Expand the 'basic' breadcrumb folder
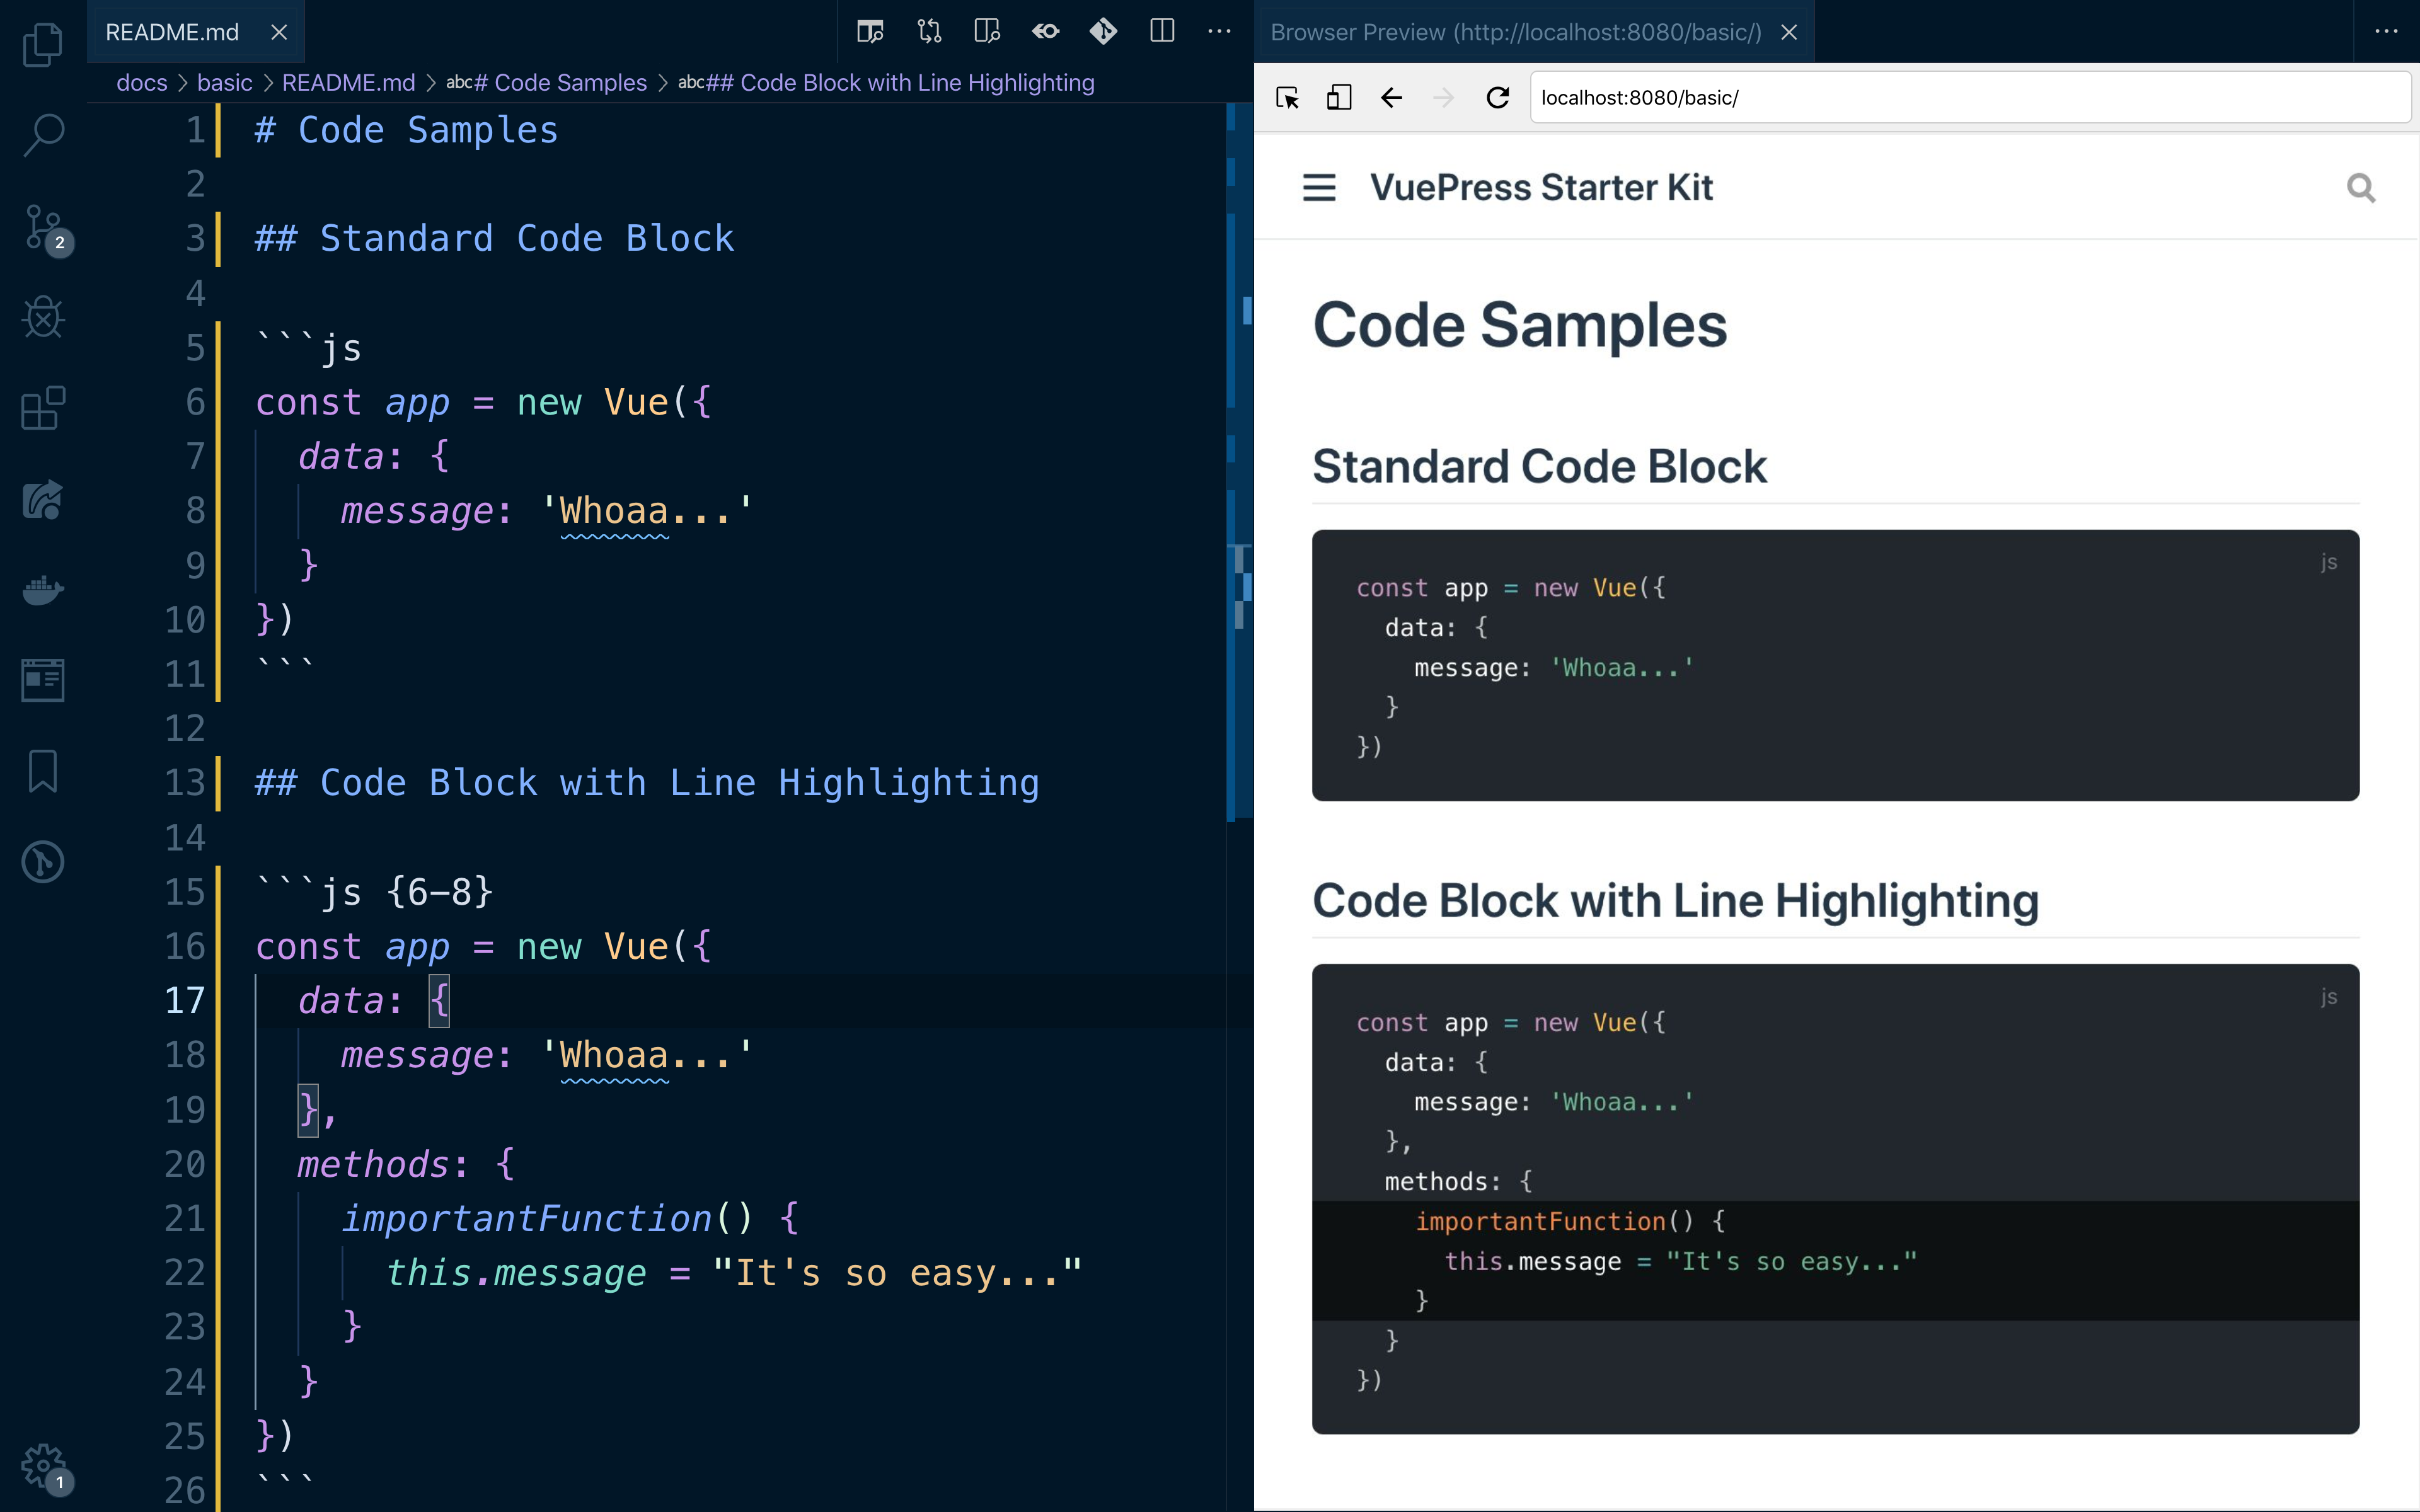2420x1512 pixels. pos(224,82)
